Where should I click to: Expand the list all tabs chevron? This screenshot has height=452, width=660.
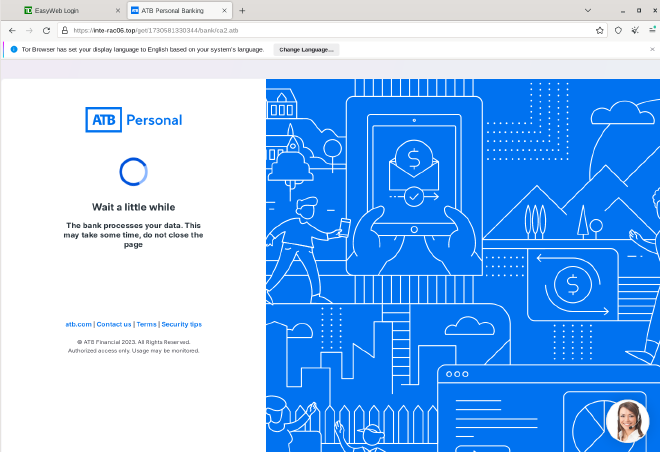coord(588,11)
